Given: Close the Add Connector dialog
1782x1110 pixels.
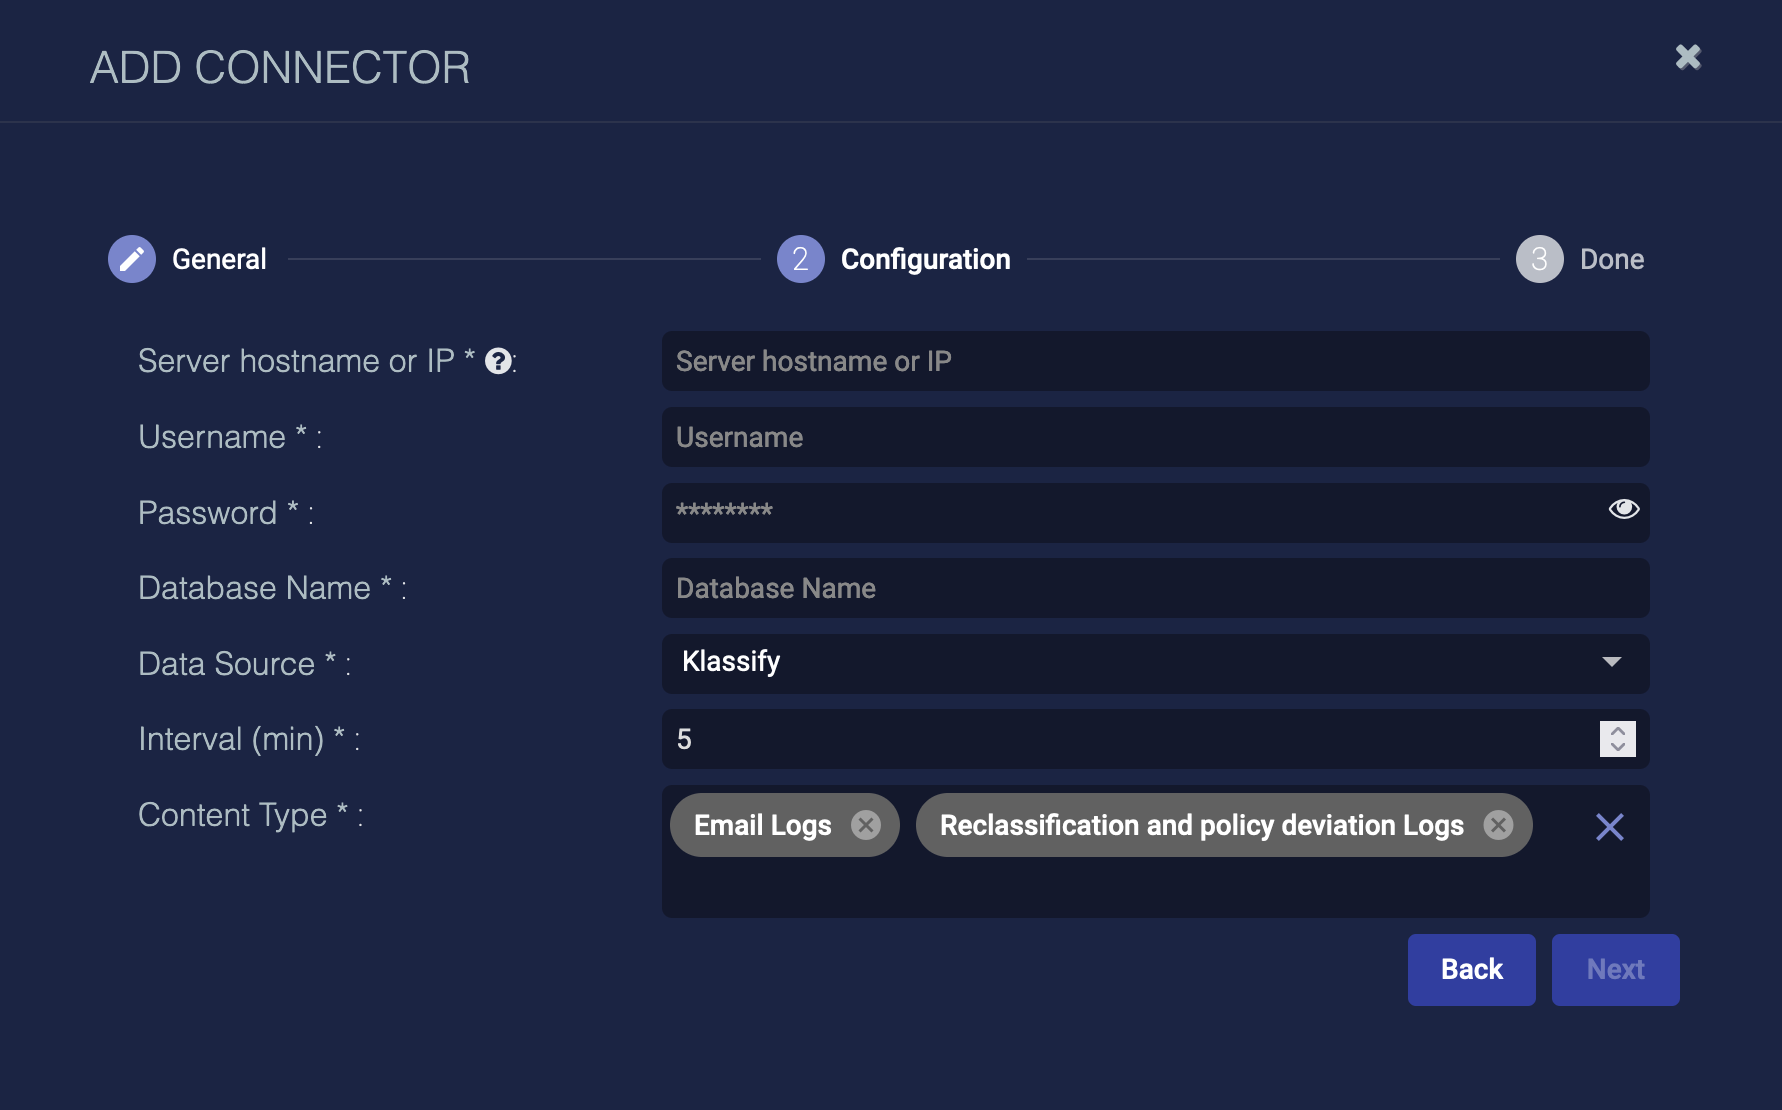Looking at the screenshot, I should click(x=1688, y=57).
